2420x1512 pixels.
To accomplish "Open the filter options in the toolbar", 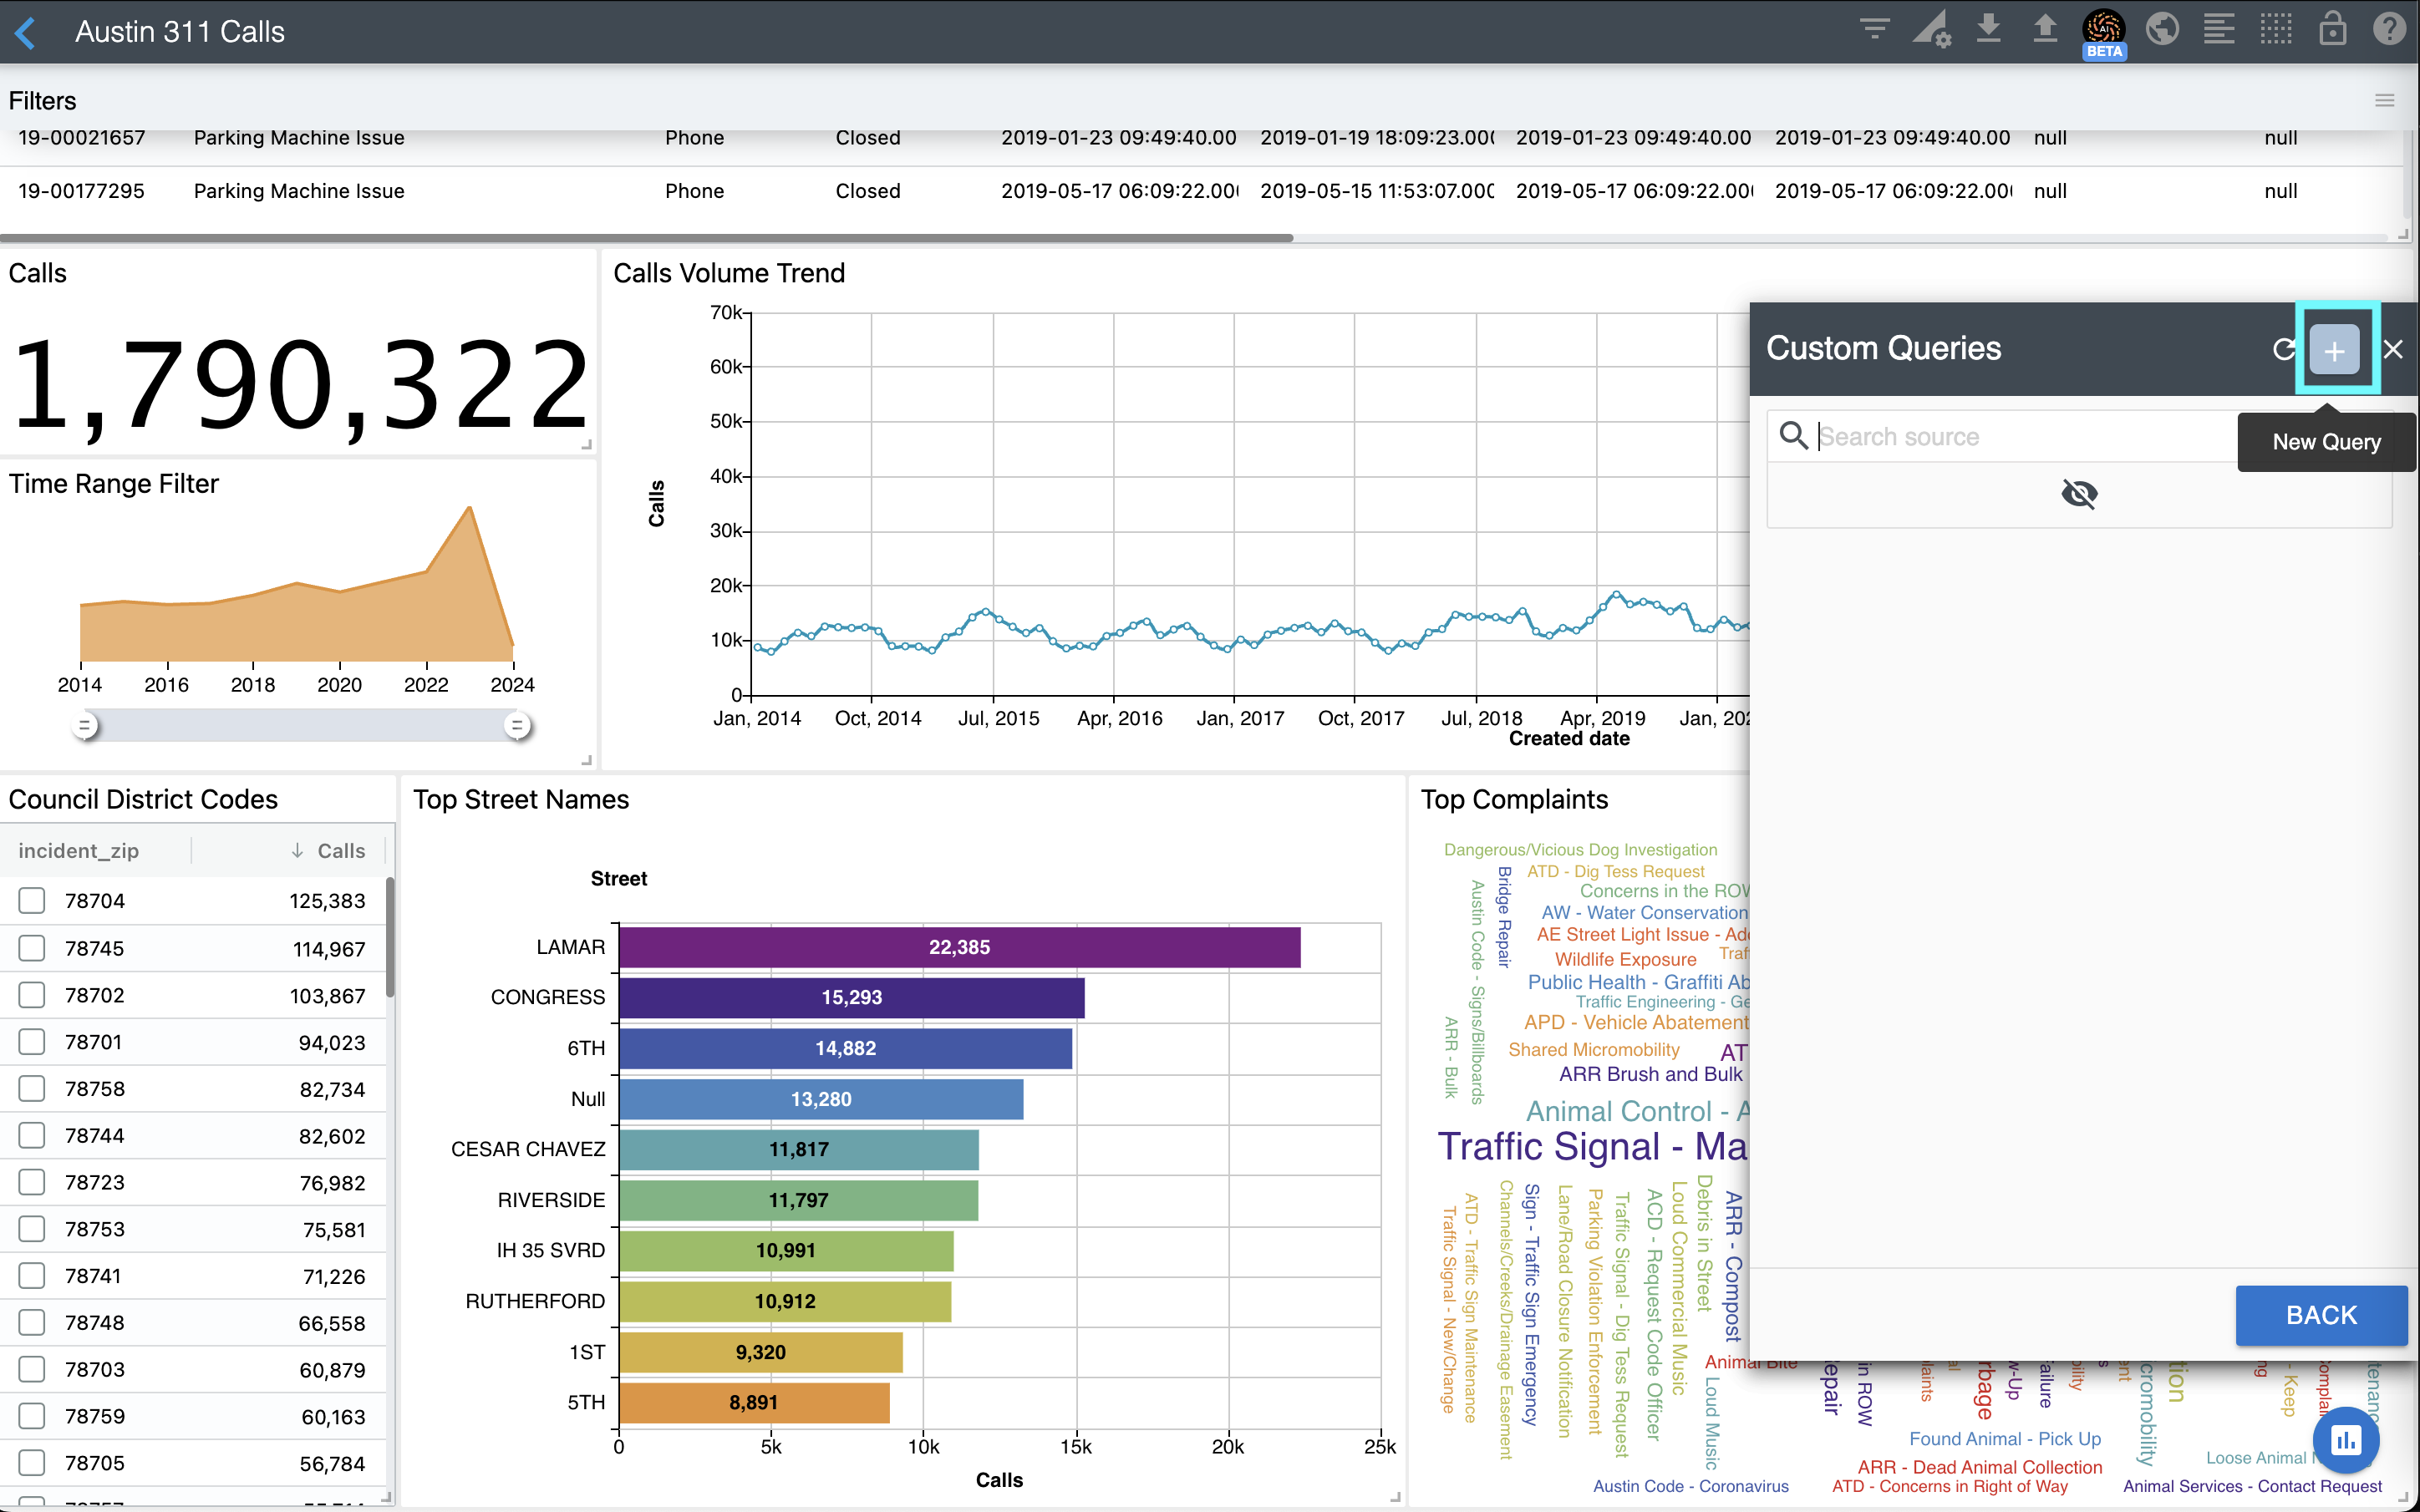I will coord(1875,30).
